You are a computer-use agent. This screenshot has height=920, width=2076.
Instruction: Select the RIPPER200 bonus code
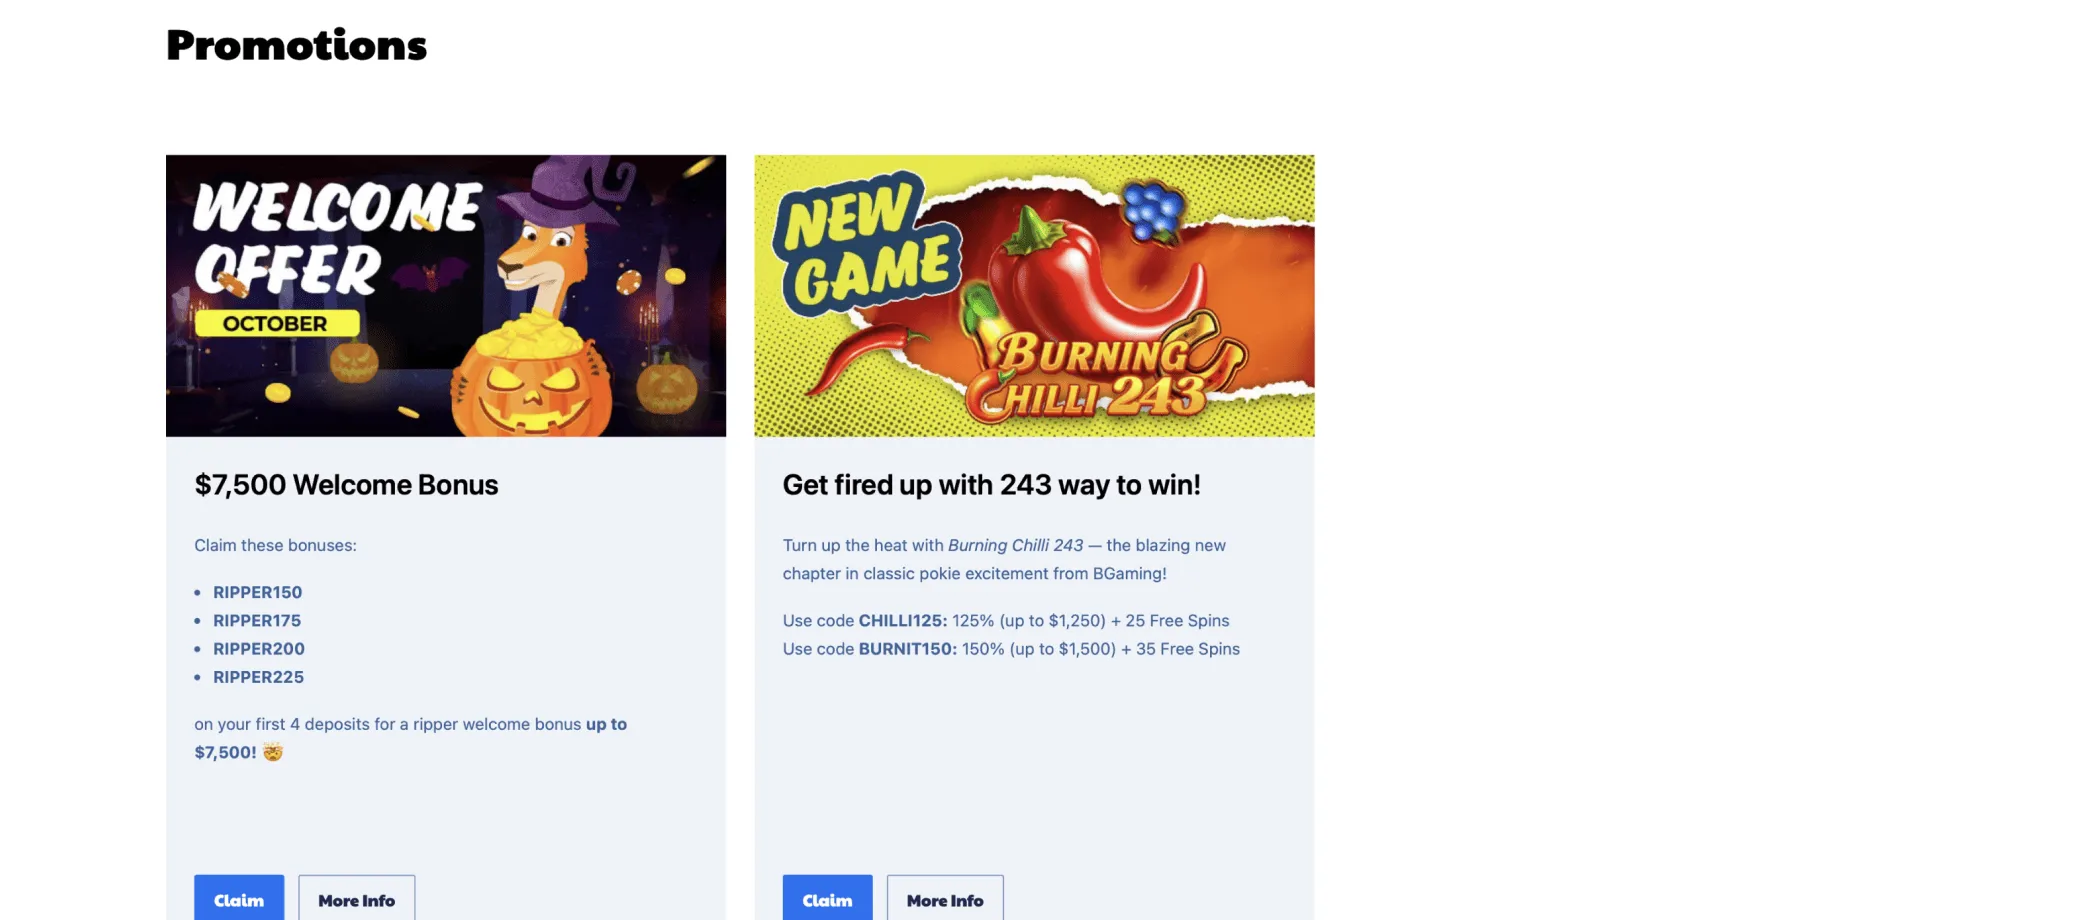pyautogui.click(x=259, y=648)
